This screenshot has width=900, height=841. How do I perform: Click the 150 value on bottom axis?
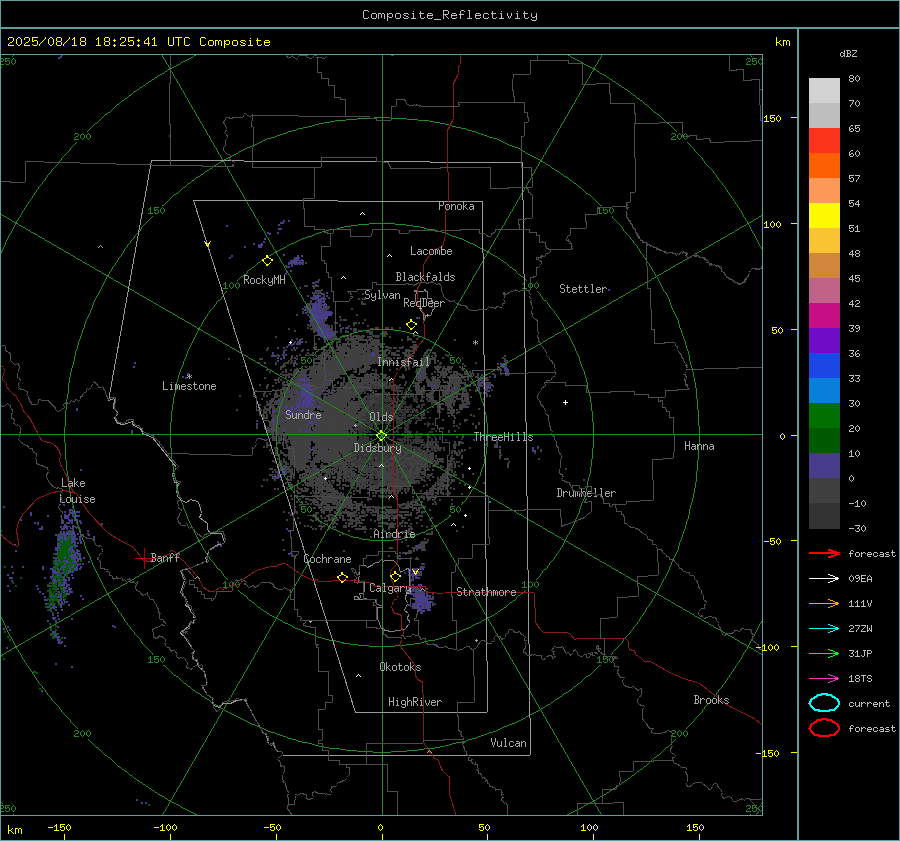(695, 827)
